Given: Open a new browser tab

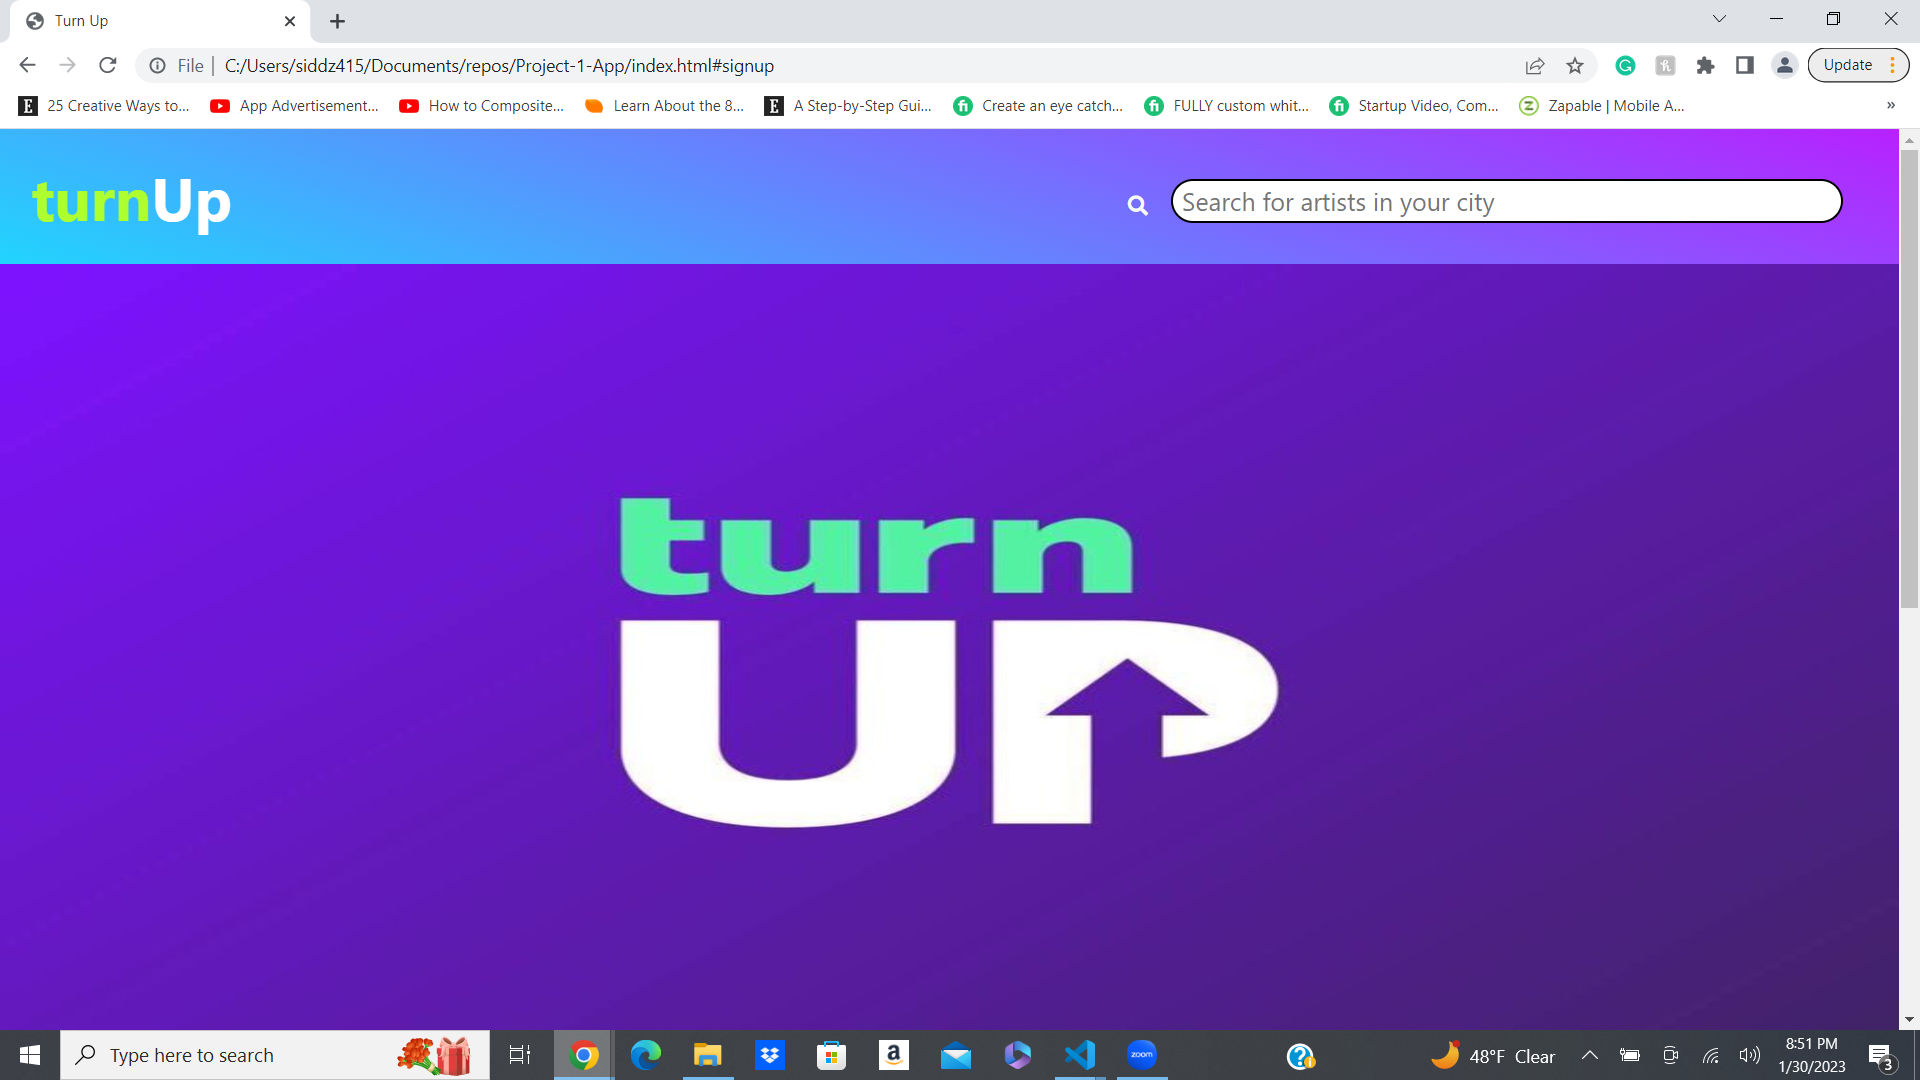Looking at the screenshot, I should 338,21.
